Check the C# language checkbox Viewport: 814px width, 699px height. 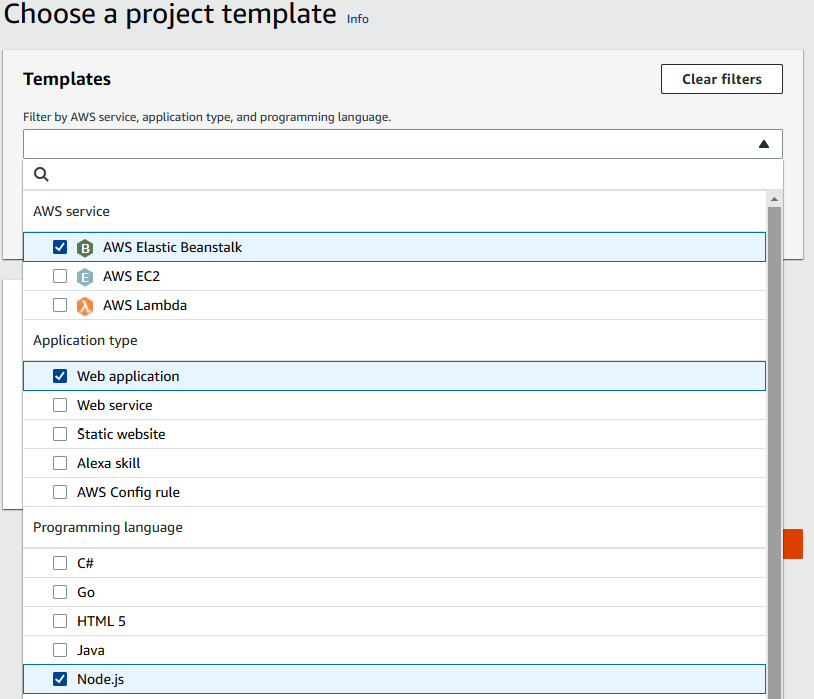pyautogui.click(x=60, y=563)
